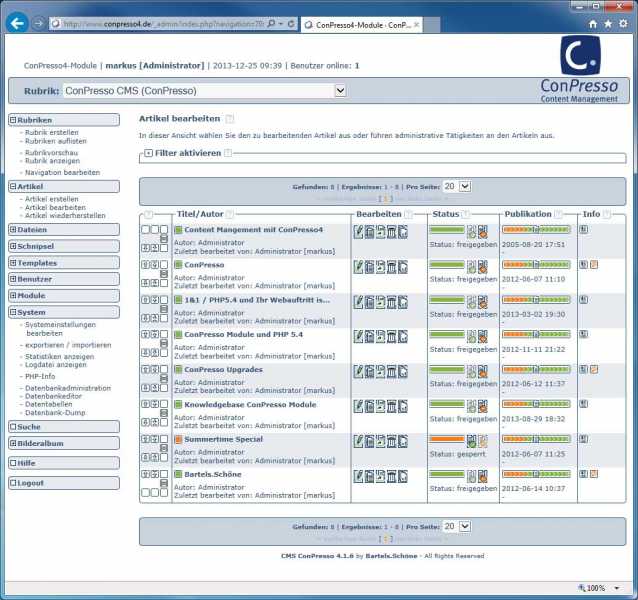
Task: Open the 100% zoom control in status bar
Action: click(600, 588)
